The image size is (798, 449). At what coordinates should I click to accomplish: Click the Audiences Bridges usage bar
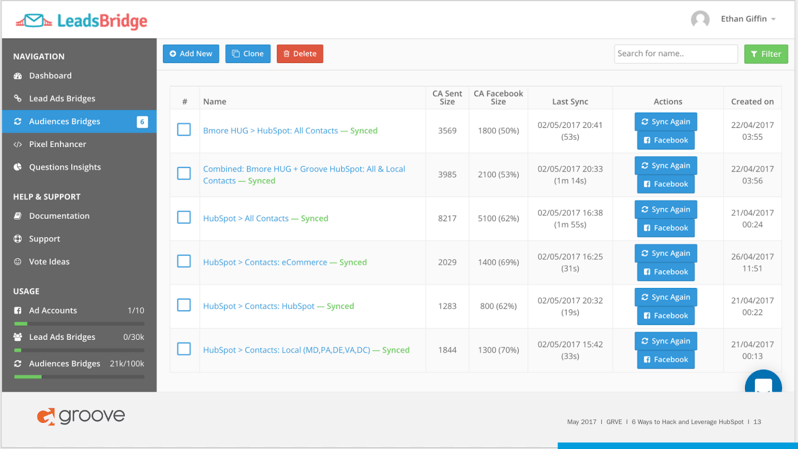(x=79, y=377)
